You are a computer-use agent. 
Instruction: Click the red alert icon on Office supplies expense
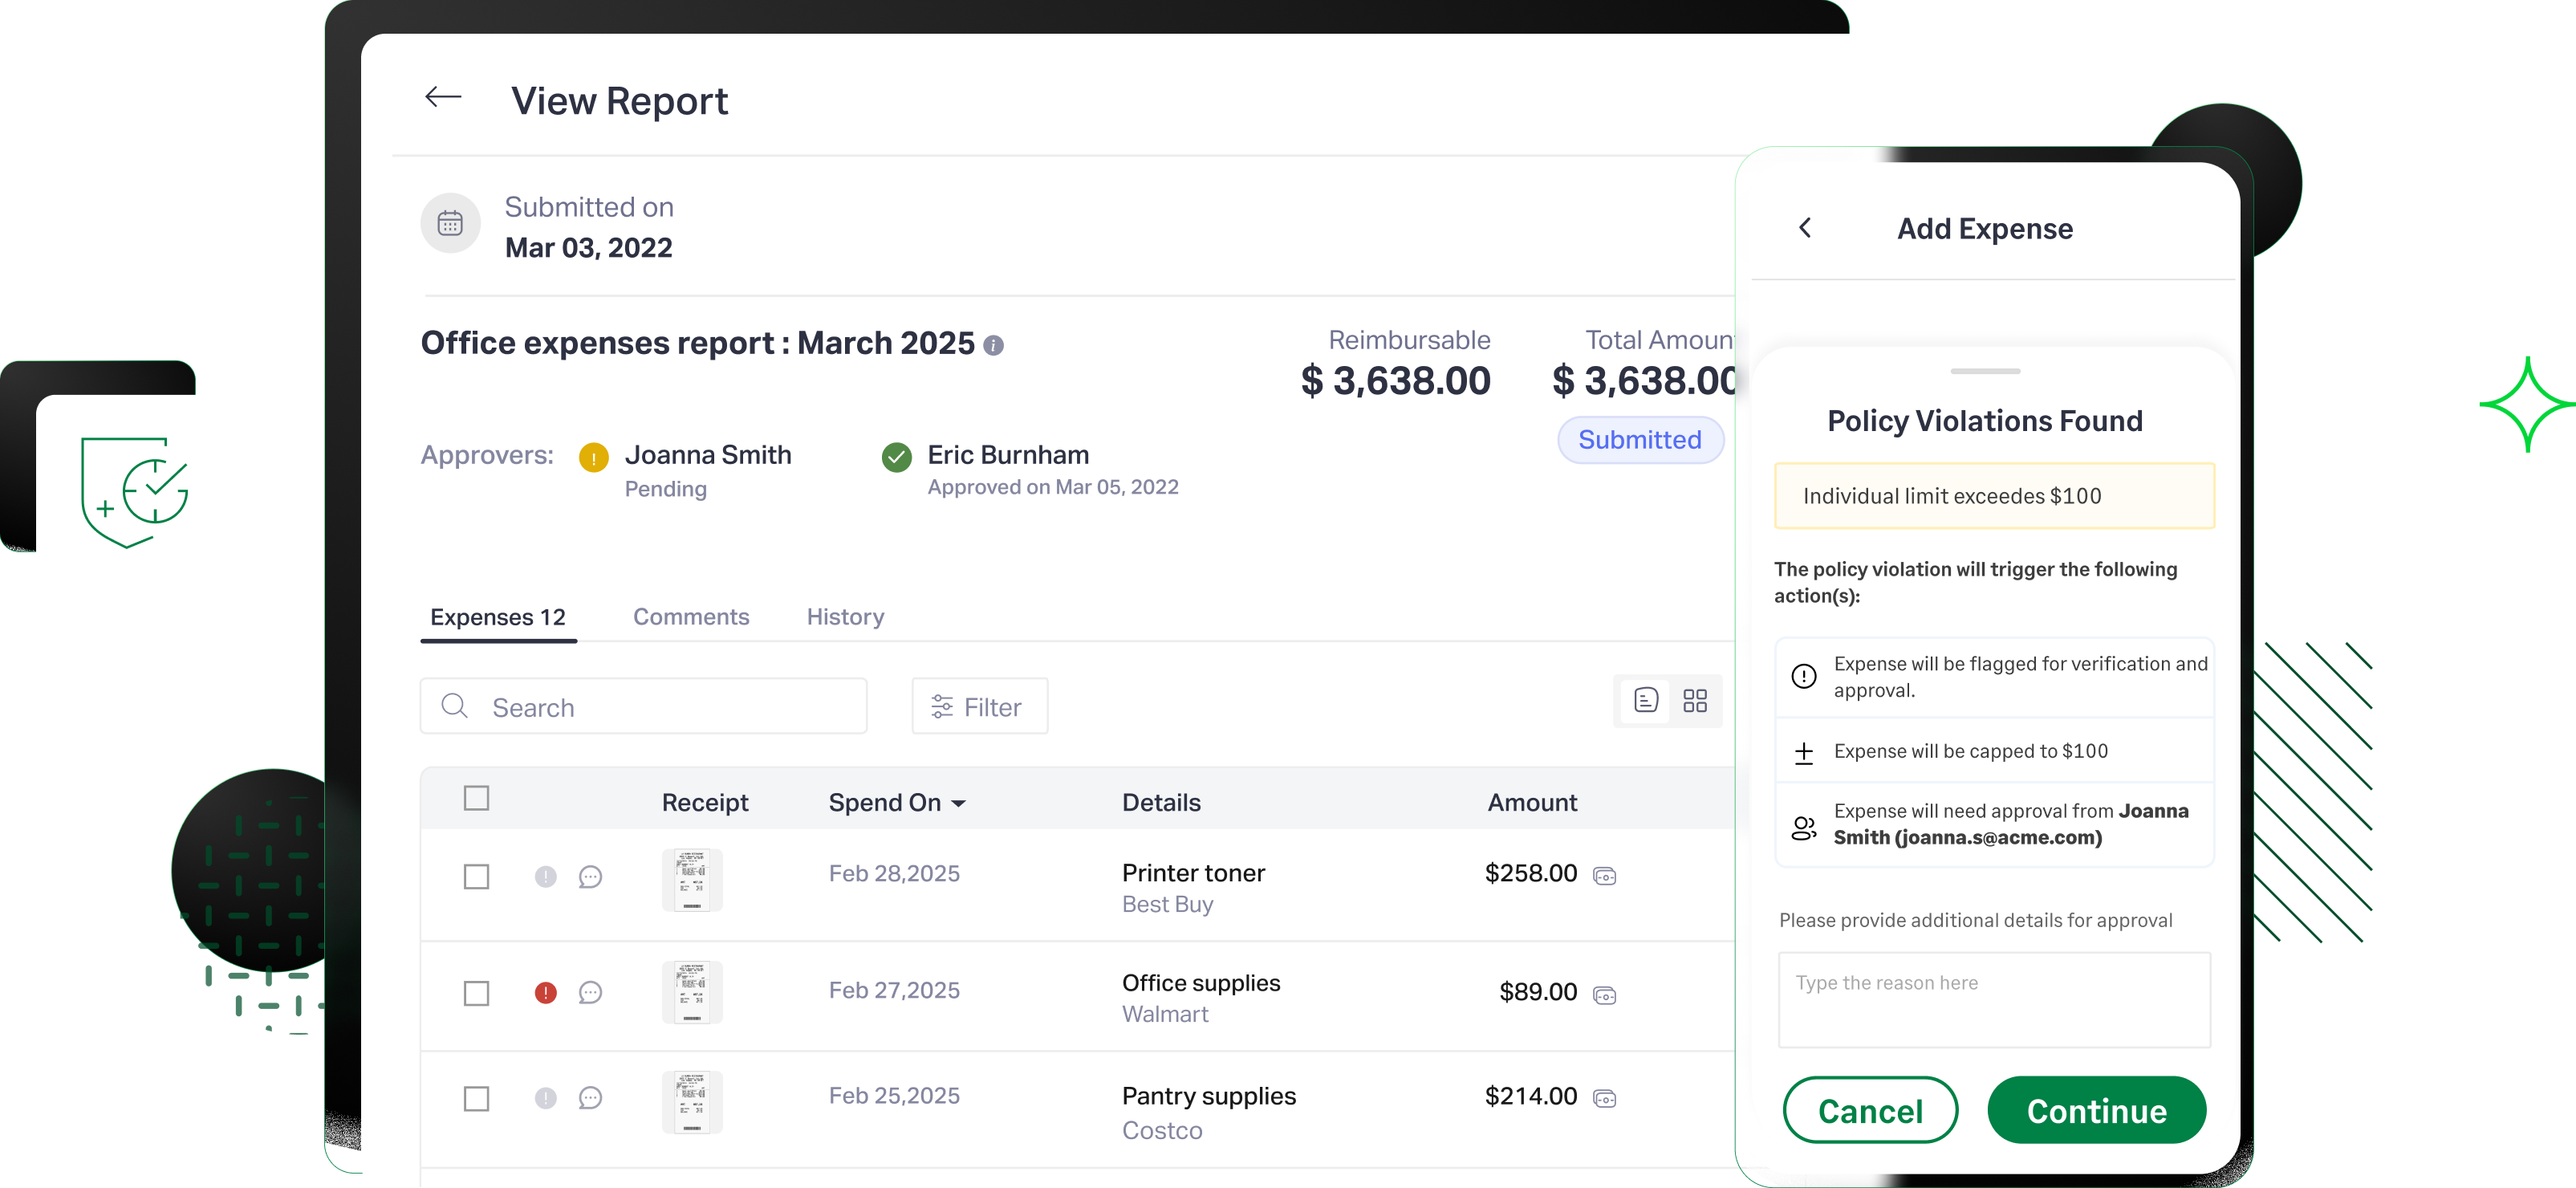click(x=545, y=992)
